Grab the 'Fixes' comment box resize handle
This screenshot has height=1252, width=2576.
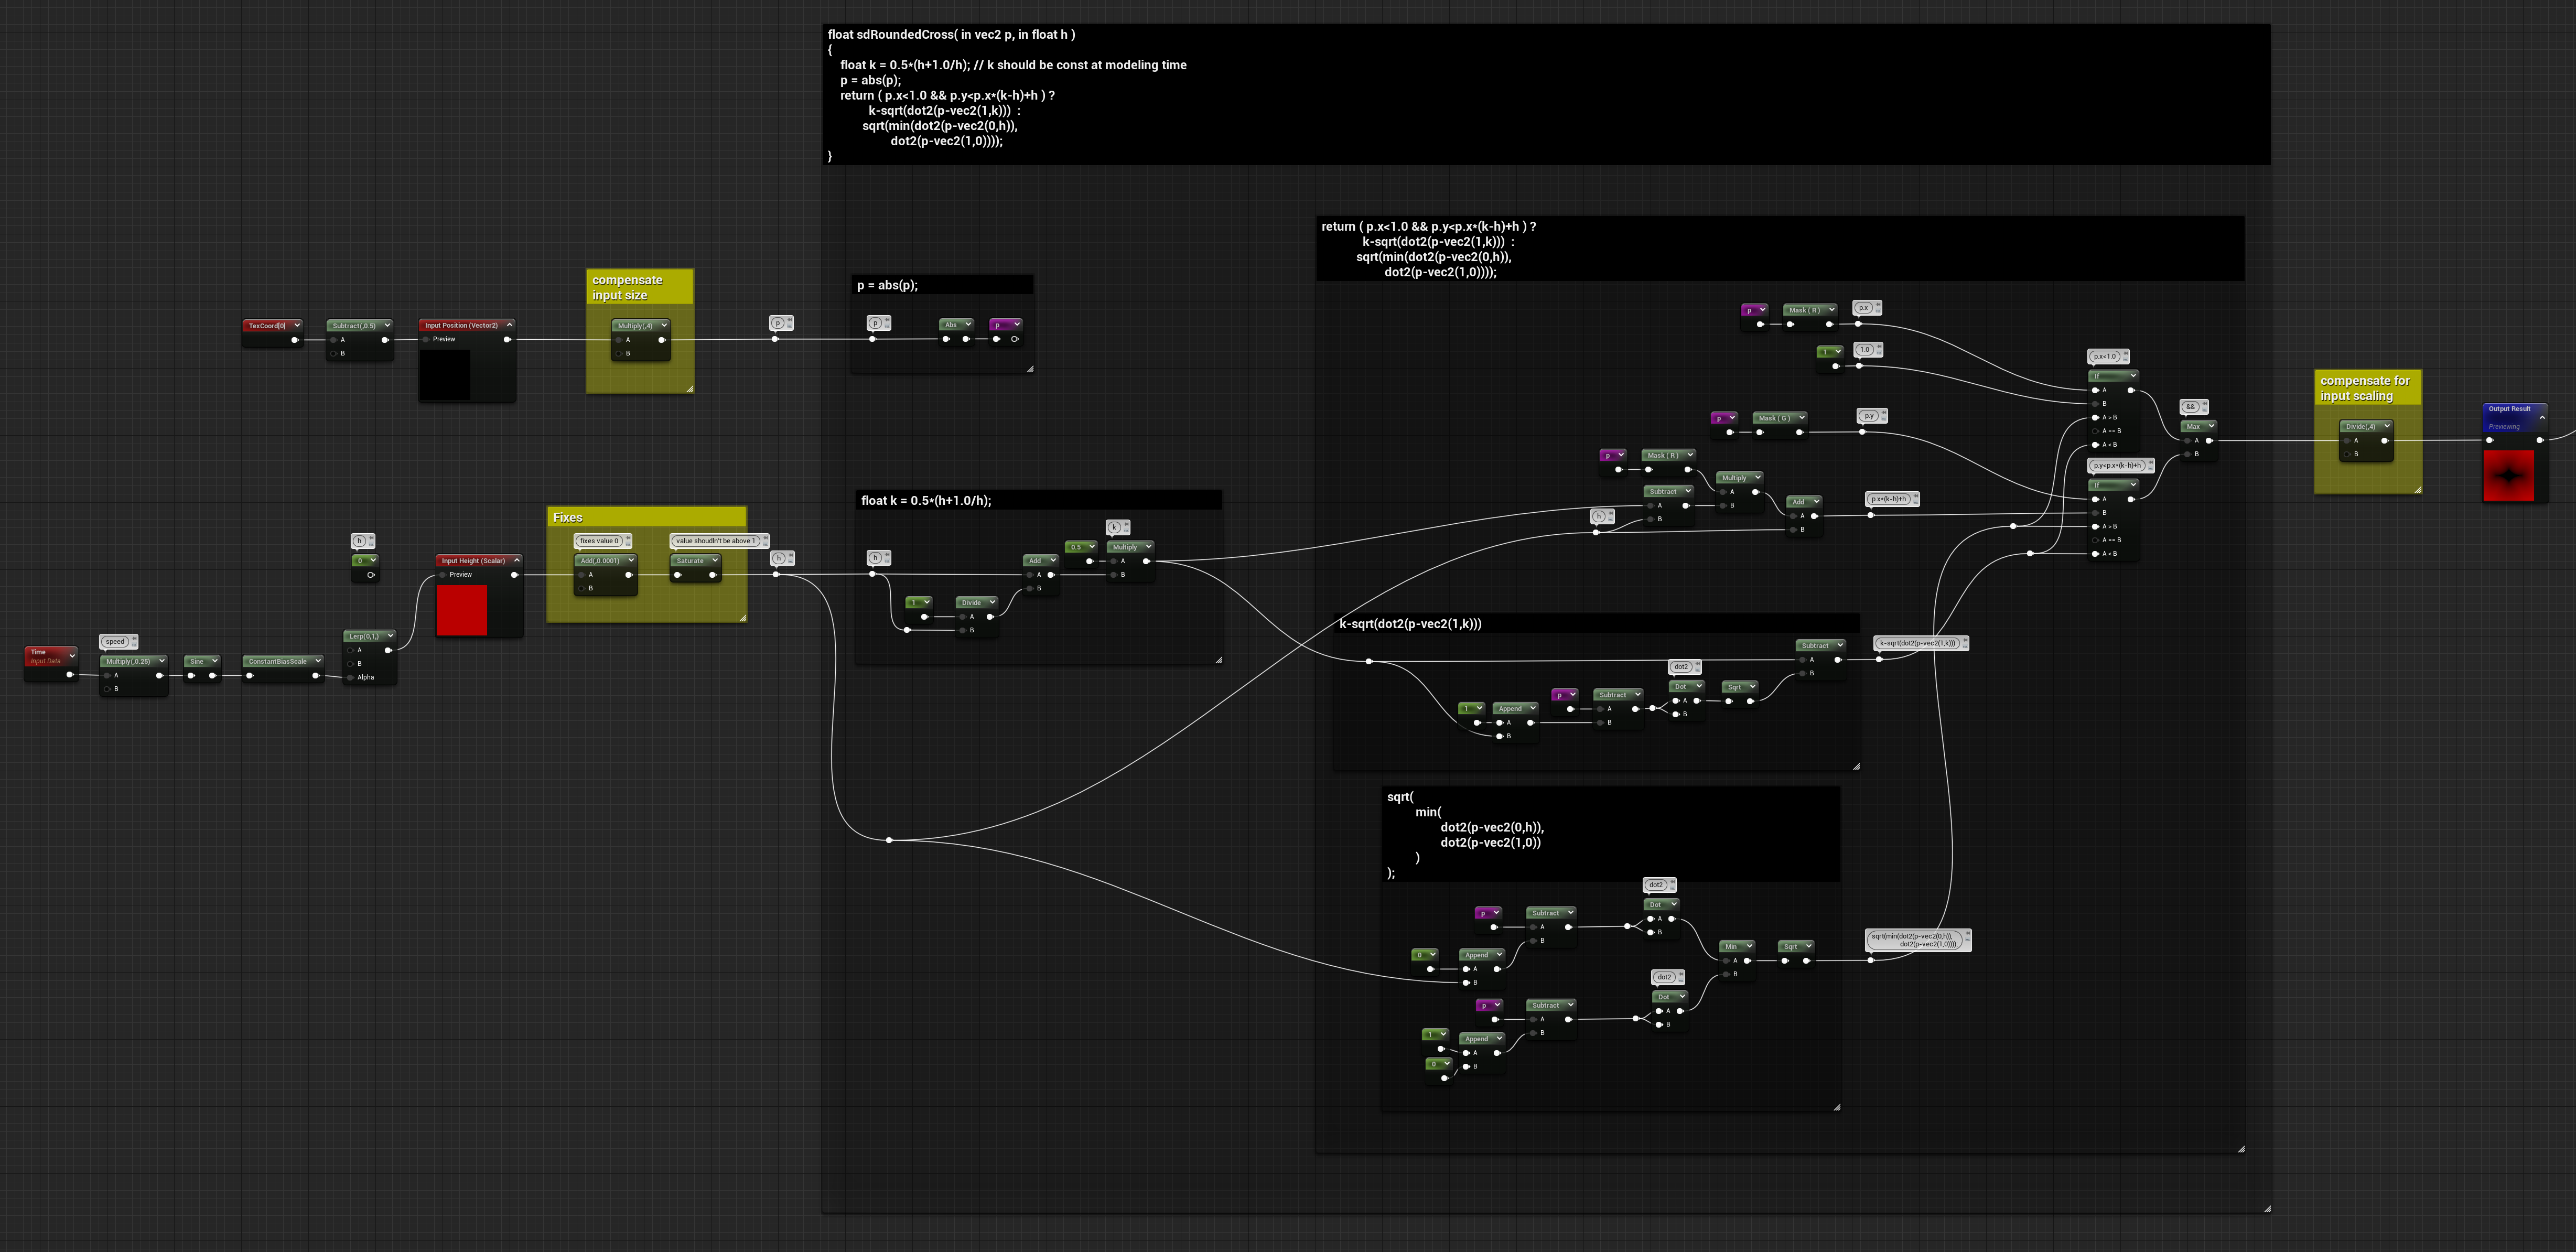[x=742, y=618]
